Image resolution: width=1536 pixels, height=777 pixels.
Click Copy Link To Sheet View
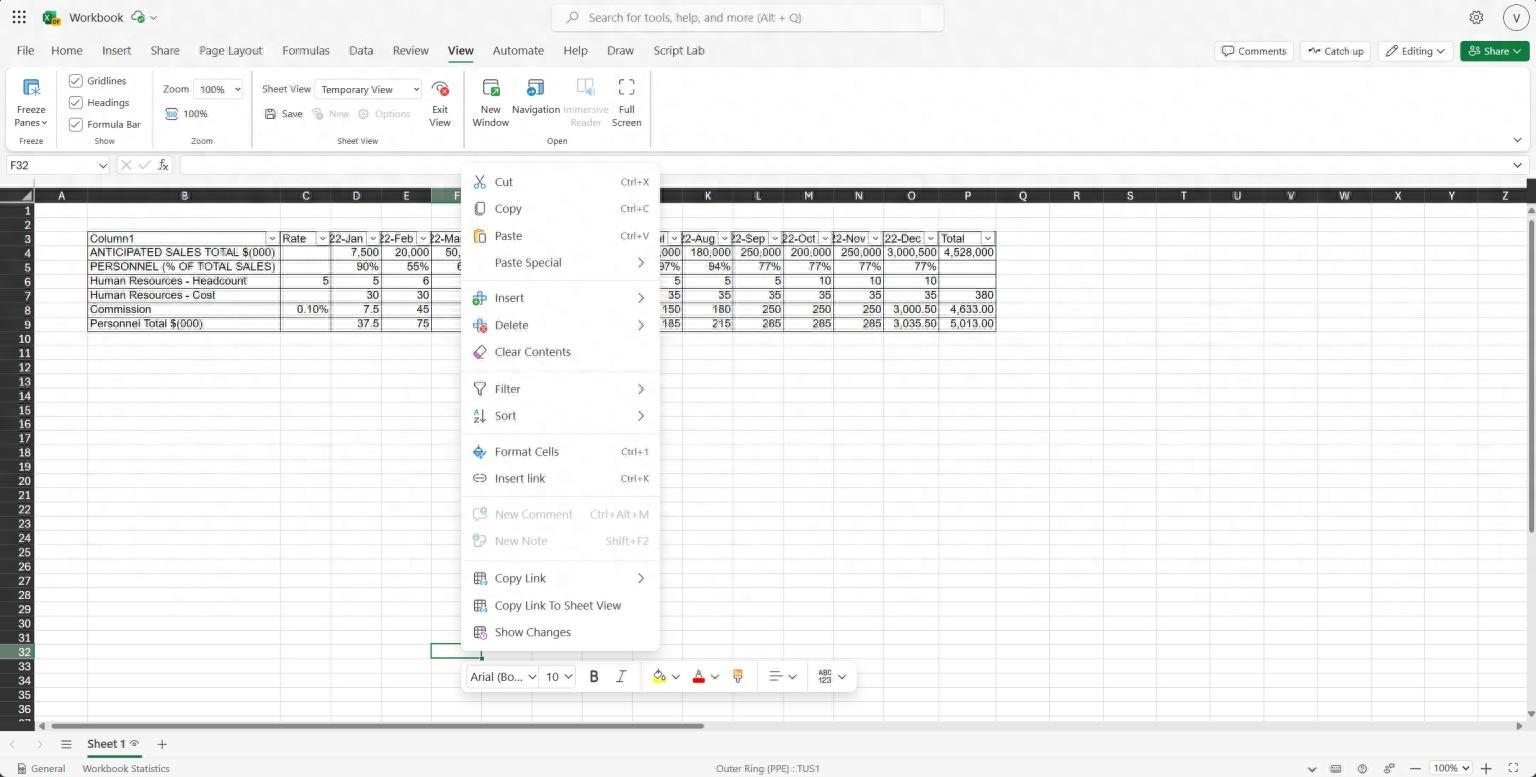[560, 606]
